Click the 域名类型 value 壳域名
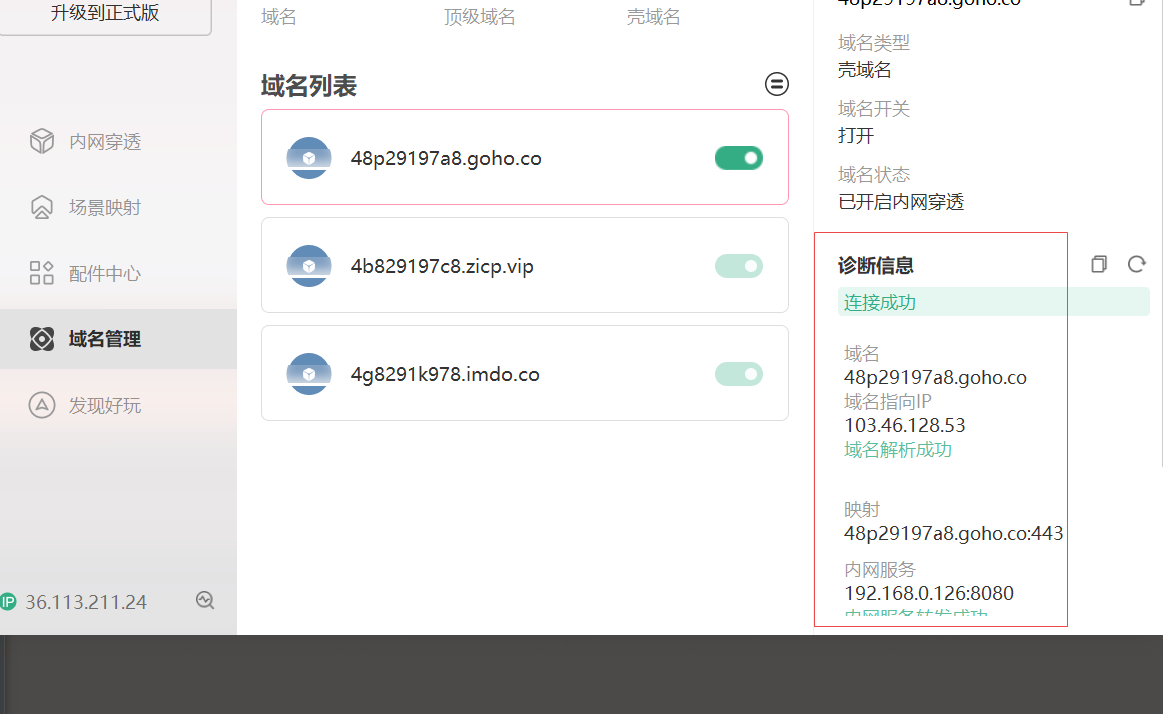The height and width of the screenshot is (714, 1163). point(865,70)
